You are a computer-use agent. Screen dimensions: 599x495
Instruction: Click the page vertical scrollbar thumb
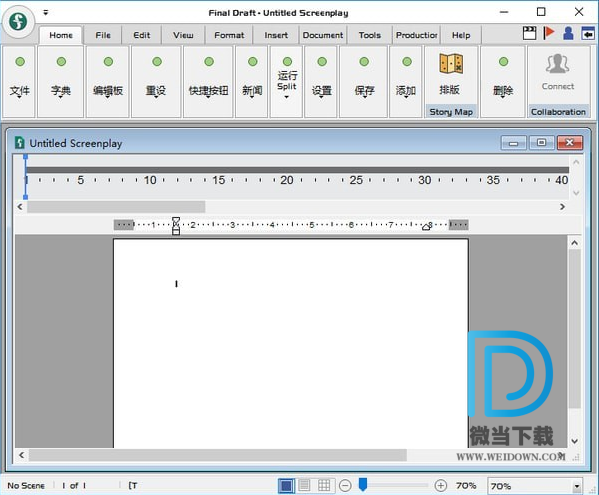click(x=575, y=329)
